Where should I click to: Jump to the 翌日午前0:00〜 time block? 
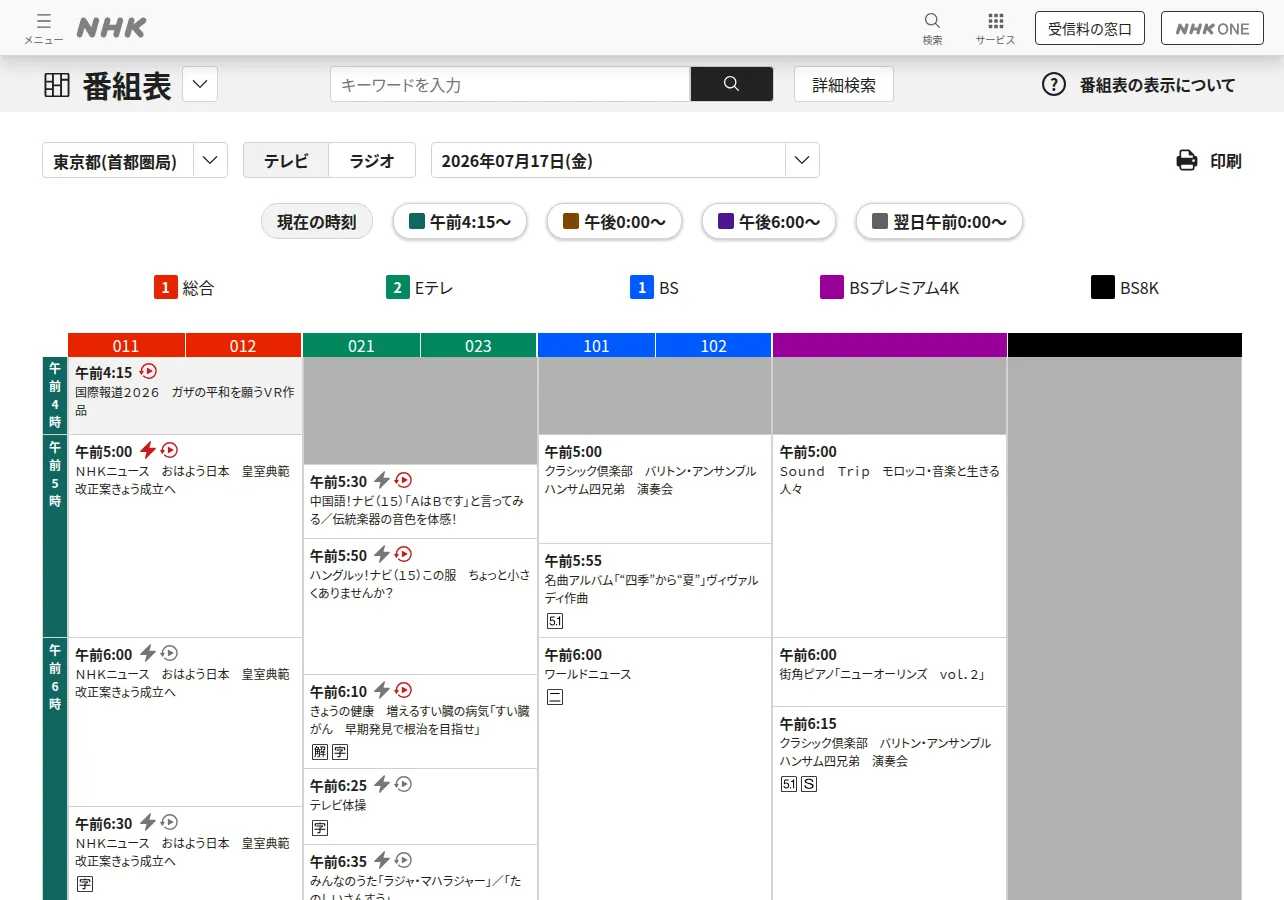coord(939,222)
